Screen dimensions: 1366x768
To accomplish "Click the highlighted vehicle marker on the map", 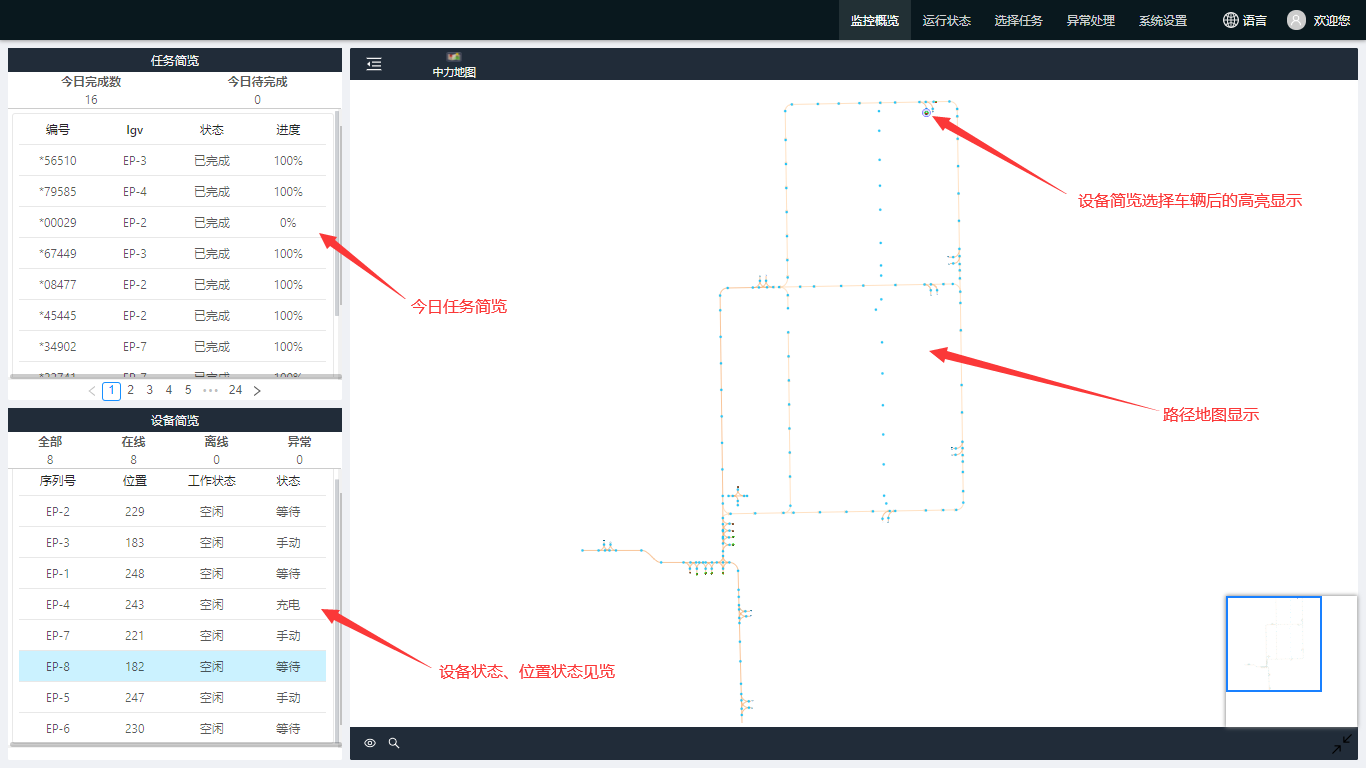I will [926, 113].
